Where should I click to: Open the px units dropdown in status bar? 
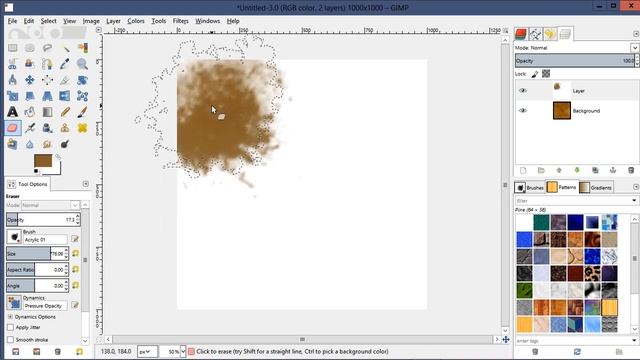click(147, 351)
